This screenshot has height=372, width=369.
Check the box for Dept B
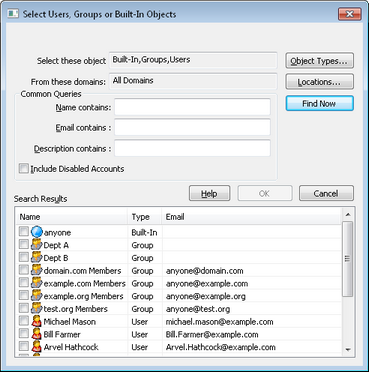click(24, 257)
